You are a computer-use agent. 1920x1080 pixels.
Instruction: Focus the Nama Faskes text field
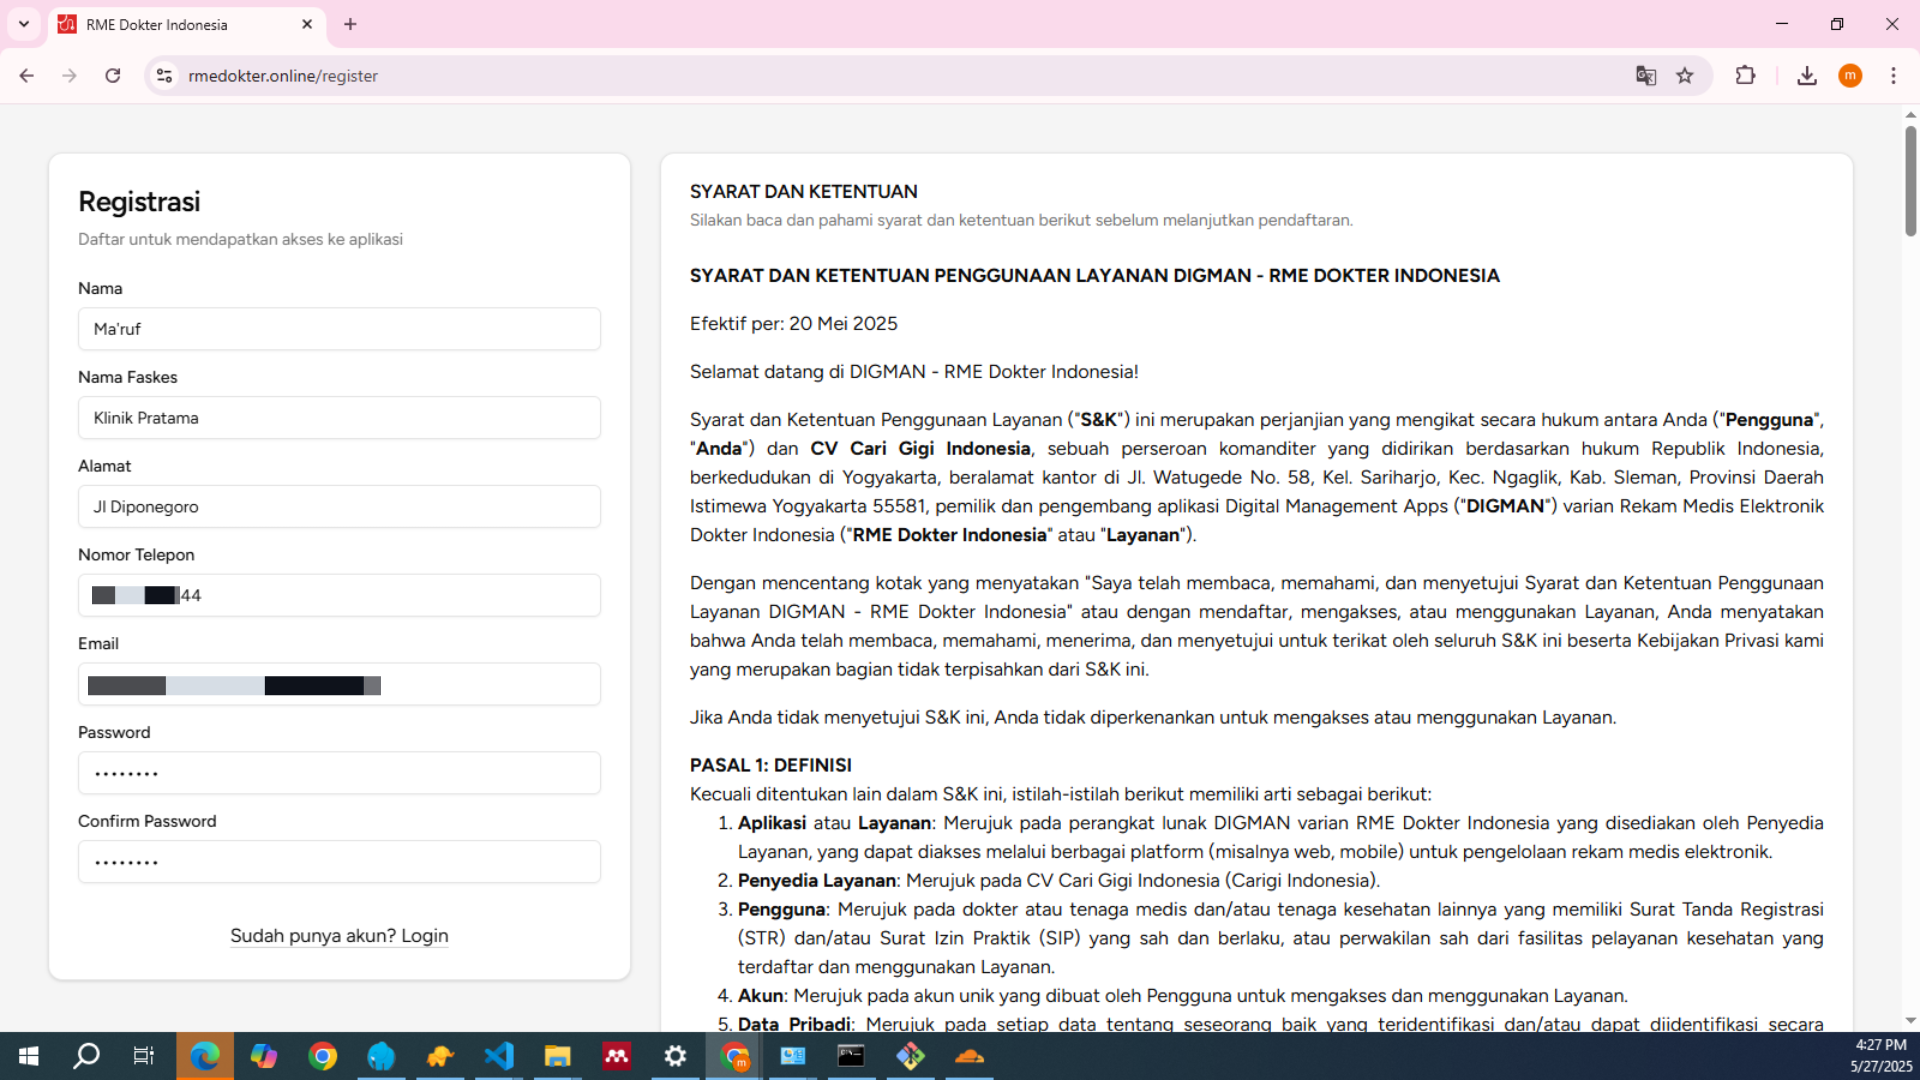click(x=339, y=418)
